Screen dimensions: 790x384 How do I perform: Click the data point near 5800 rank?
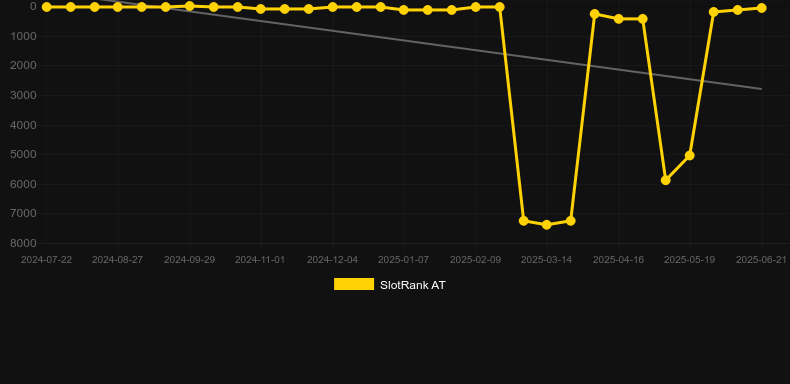click(x=666, y=180)
